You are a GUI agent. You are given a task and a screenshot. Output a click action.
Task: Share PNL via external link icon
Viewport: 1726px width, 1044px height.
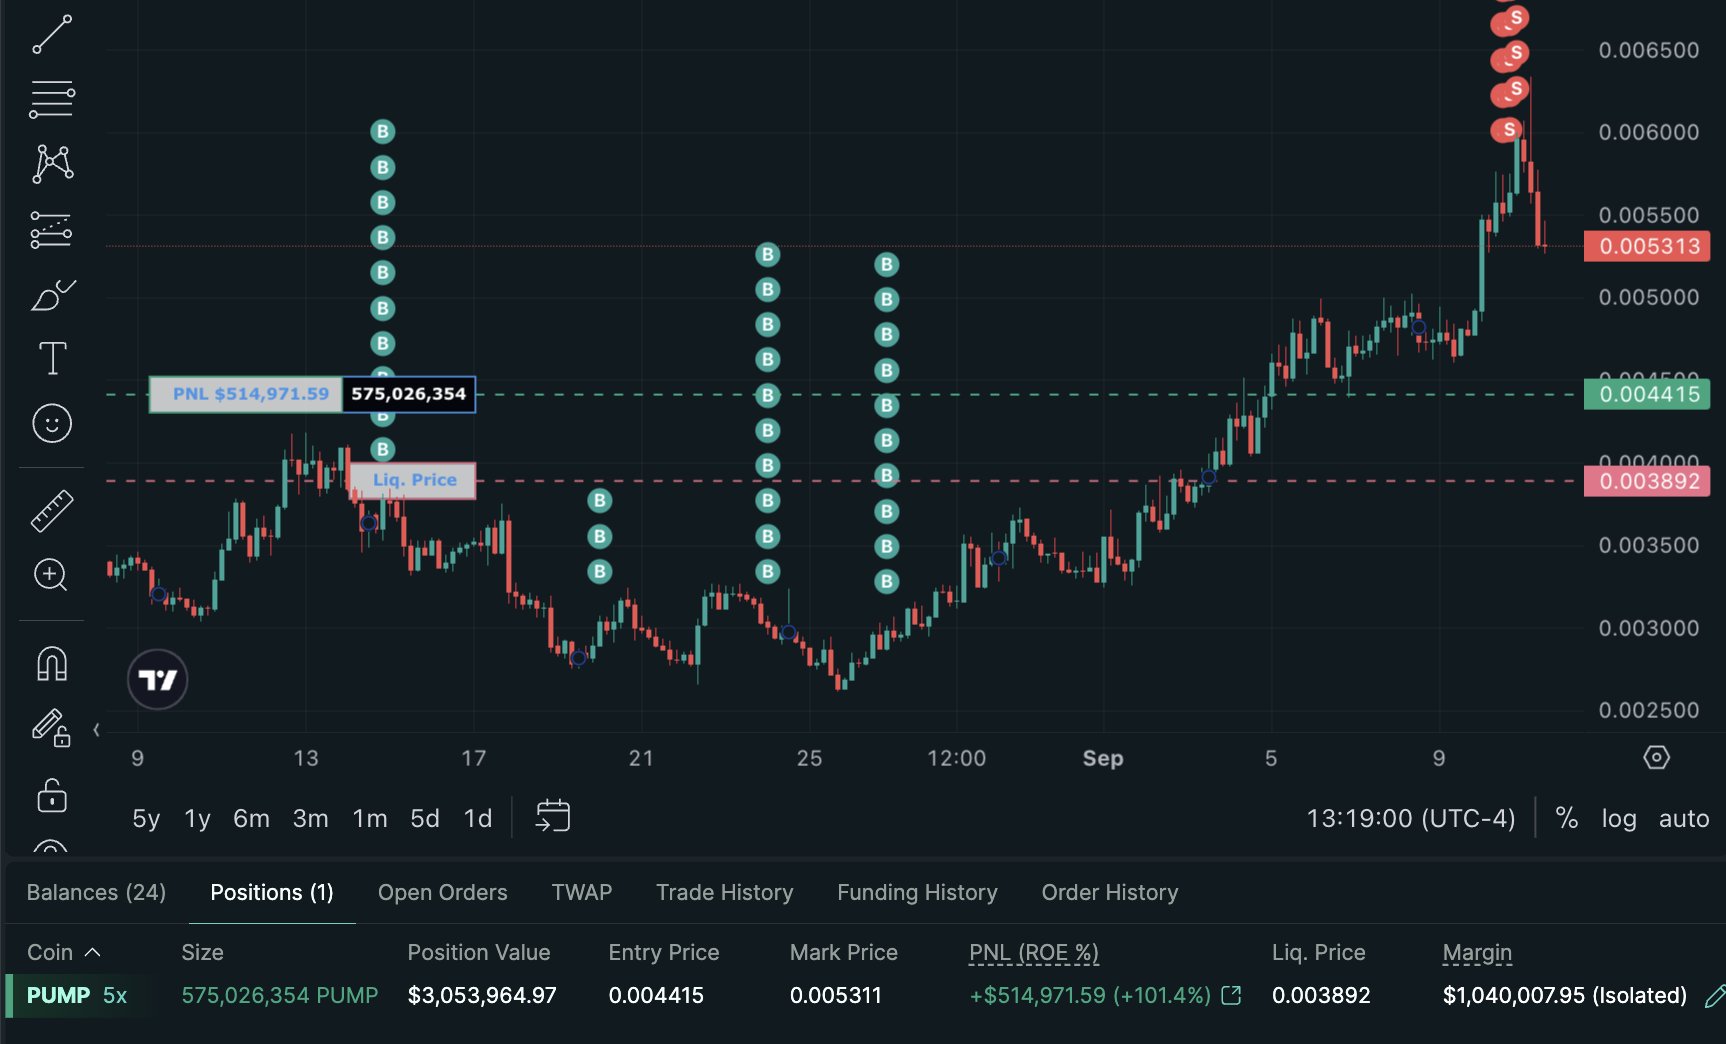(x=1232, y=995)
